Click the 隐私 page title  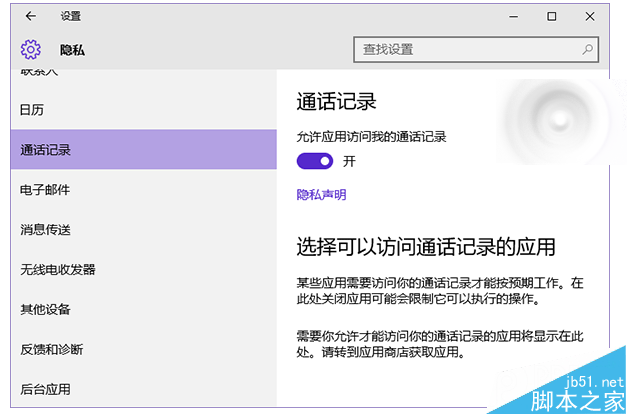point(72,50)
